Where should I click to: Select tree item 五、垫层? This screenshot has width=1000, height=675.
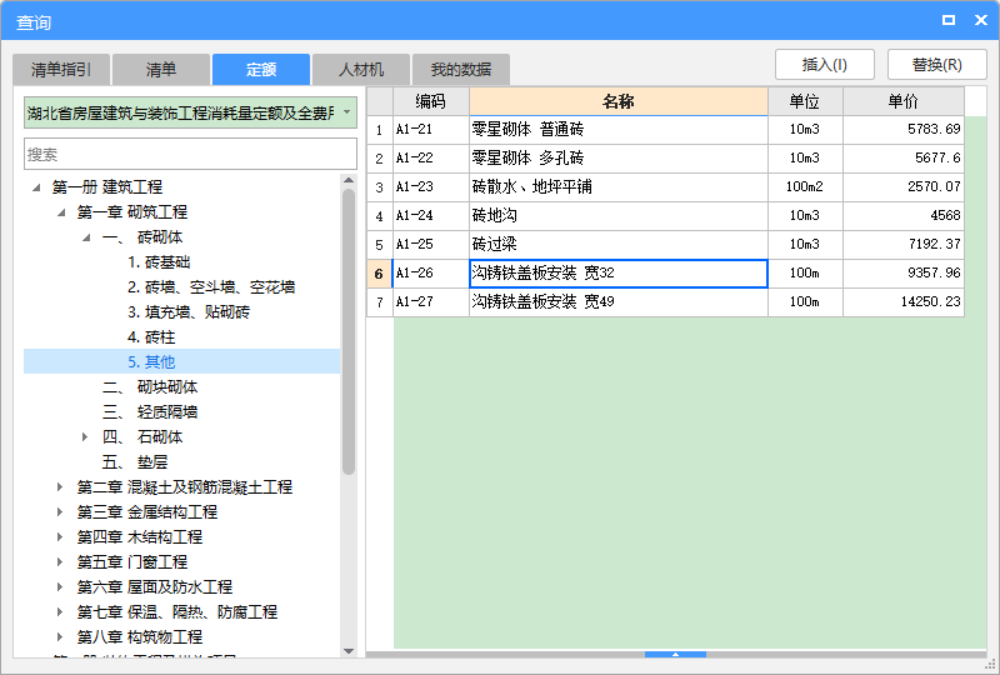(x=135, y=462)
